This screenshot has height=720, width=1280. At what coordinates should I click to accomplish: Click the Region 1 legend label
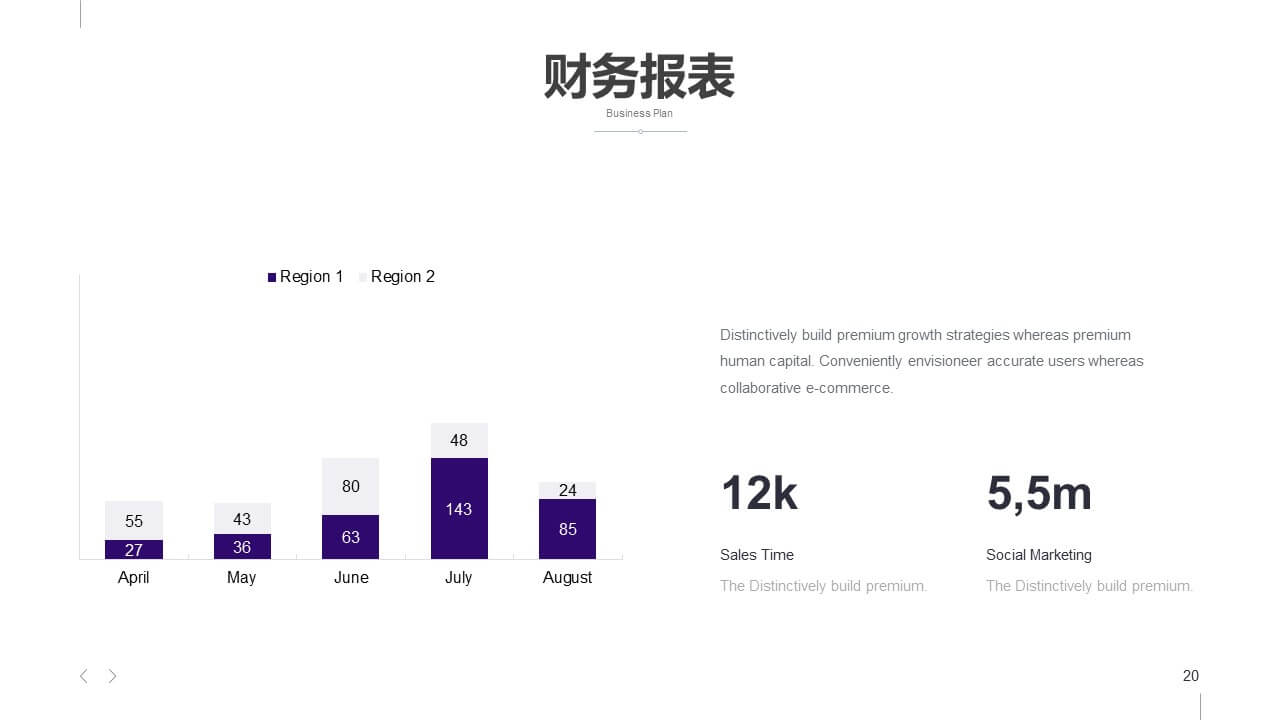pos(312,277)
